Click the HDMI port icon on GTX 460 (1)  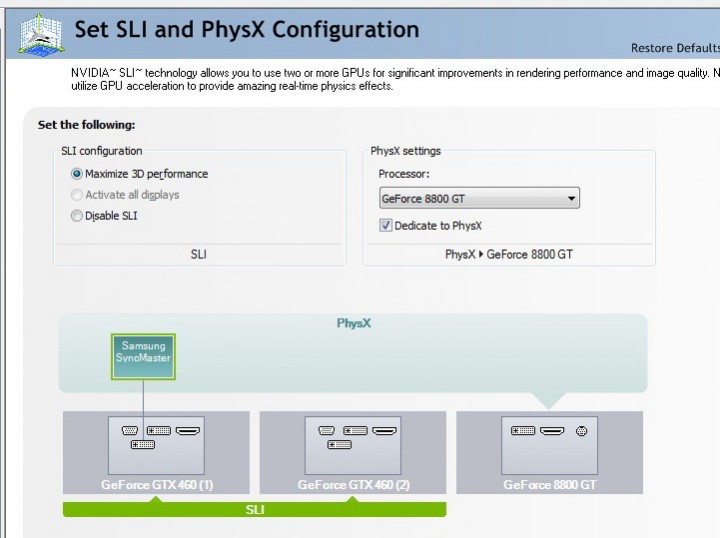[x=188, y=431]
